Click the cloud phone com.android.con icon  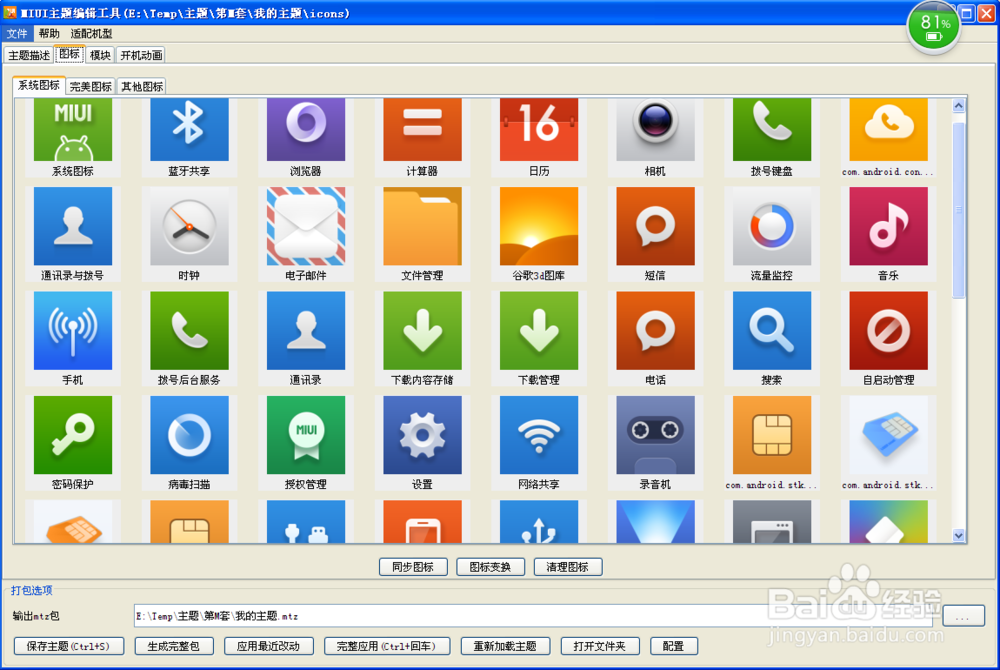[x=888, y=129]
